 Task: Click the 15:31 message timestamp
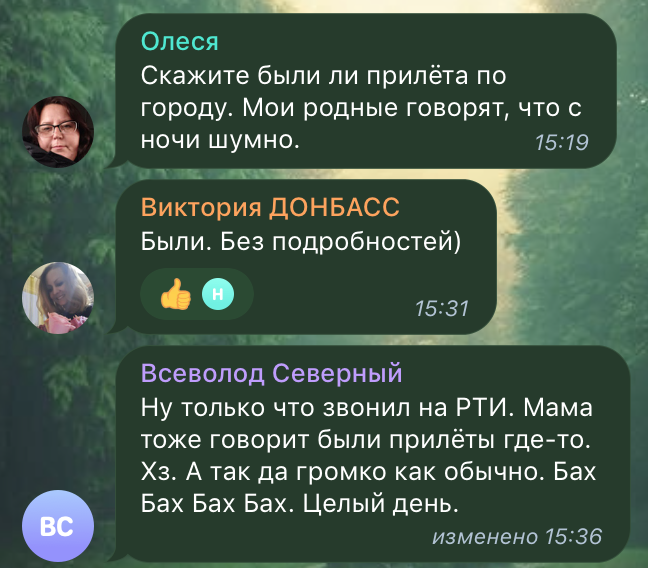coord(442,309)
